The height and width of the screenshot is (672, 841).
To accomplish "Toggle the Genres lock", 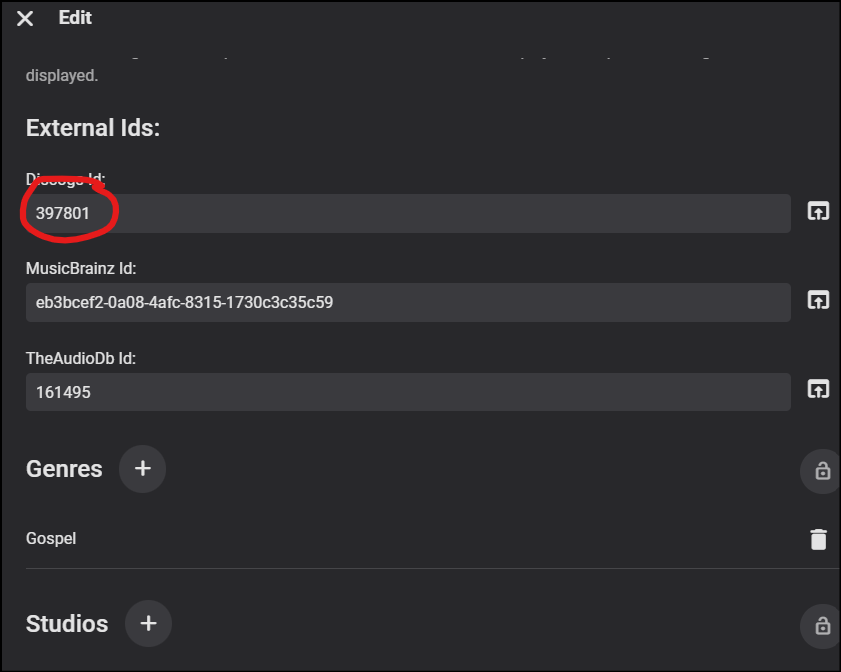I will (822, 471).
